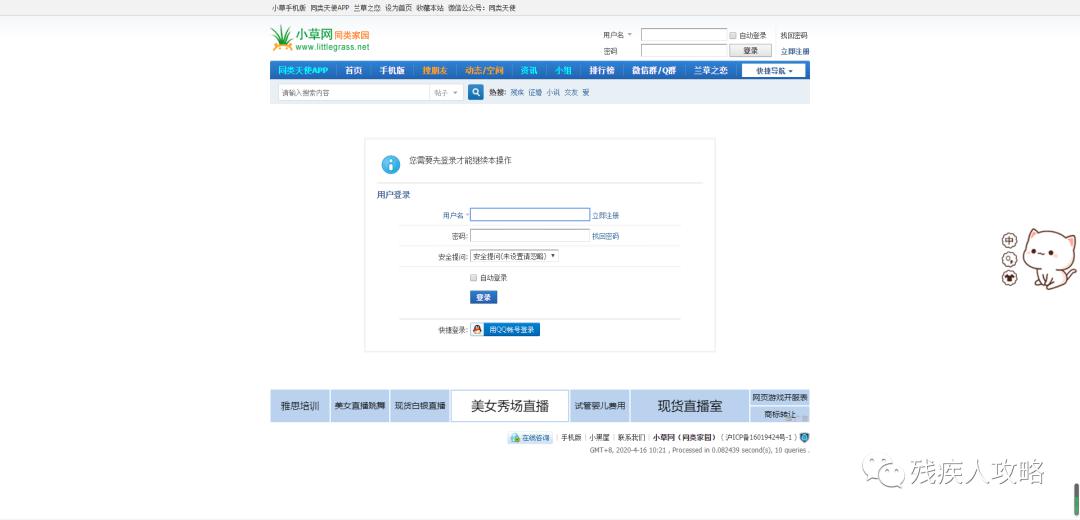Screen dimensions: 1080x520
Task: Open 微信群/Q群 nav item
Action: click(654, 70)
